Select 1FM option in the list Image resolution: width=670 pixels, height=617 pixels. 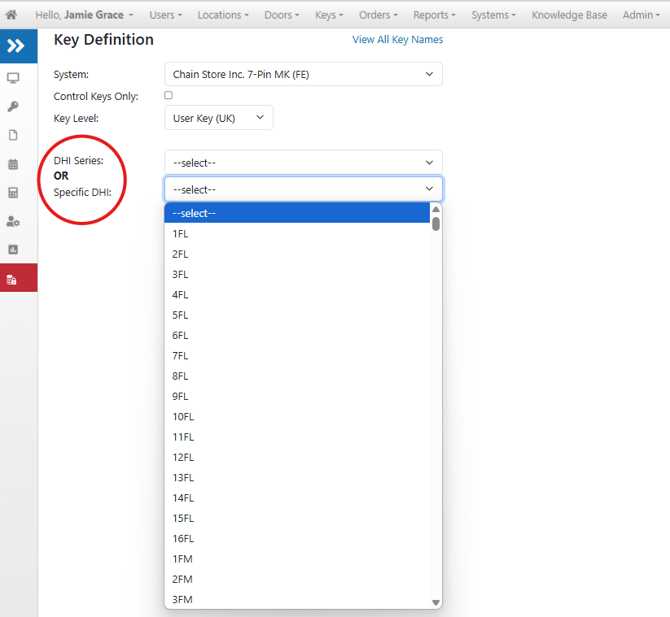click(182, 559)
